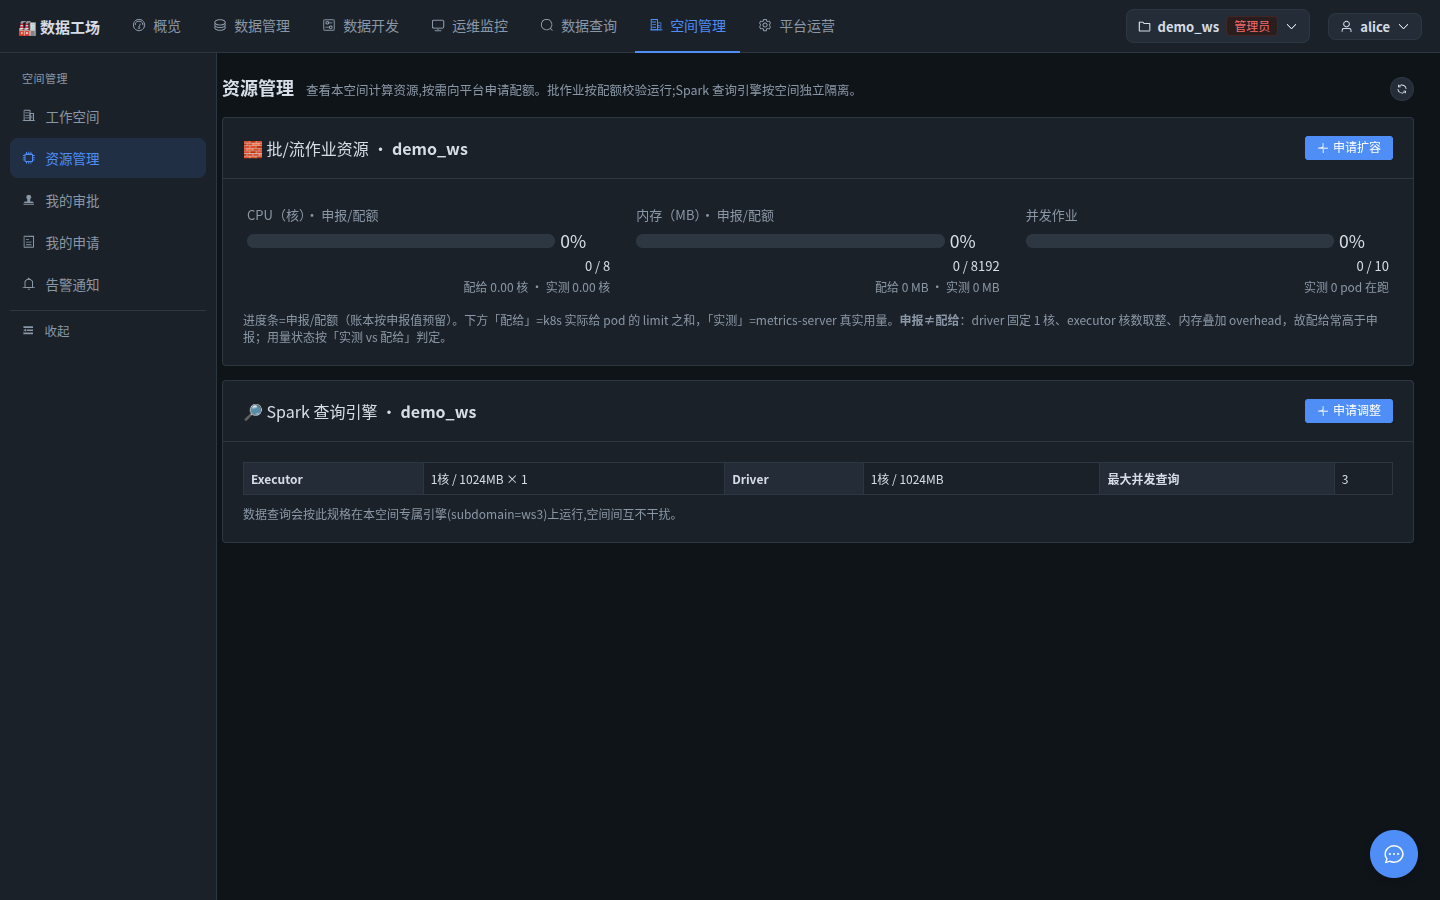Open the 运维监控 tab
Image resolution: width=1440 pixels, height=900 pixels.
[470, 26]
